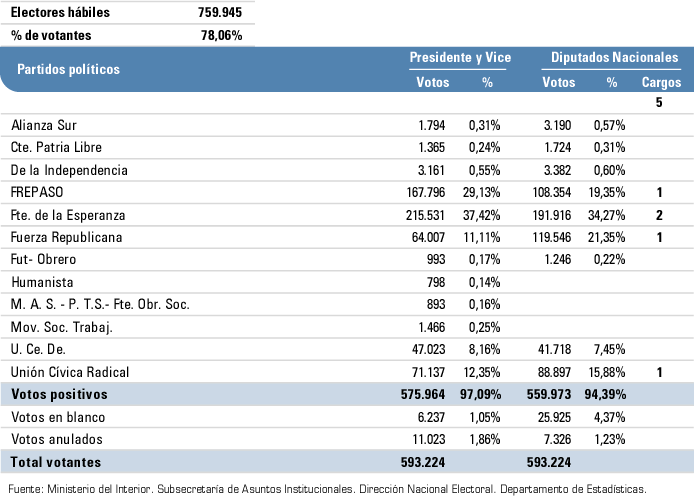Click the Humanista party row label
Image resolution: width=694 pixels, height=498 pixels.
click(41, 282)
